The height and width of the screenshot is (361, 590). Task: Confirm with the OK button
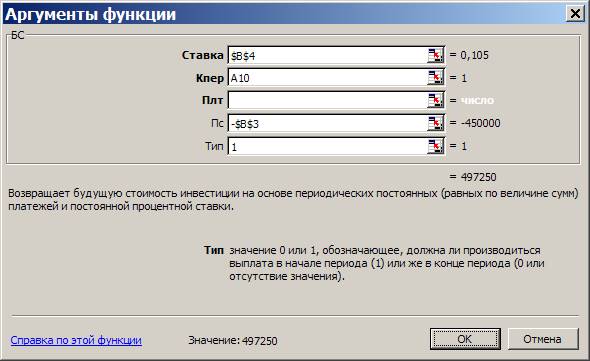(465, 339)
